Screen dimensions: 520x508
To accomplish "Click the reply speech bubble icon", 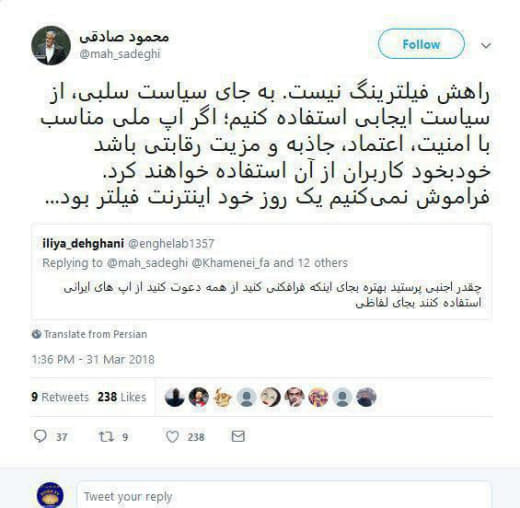I will (x=40, y=436).
